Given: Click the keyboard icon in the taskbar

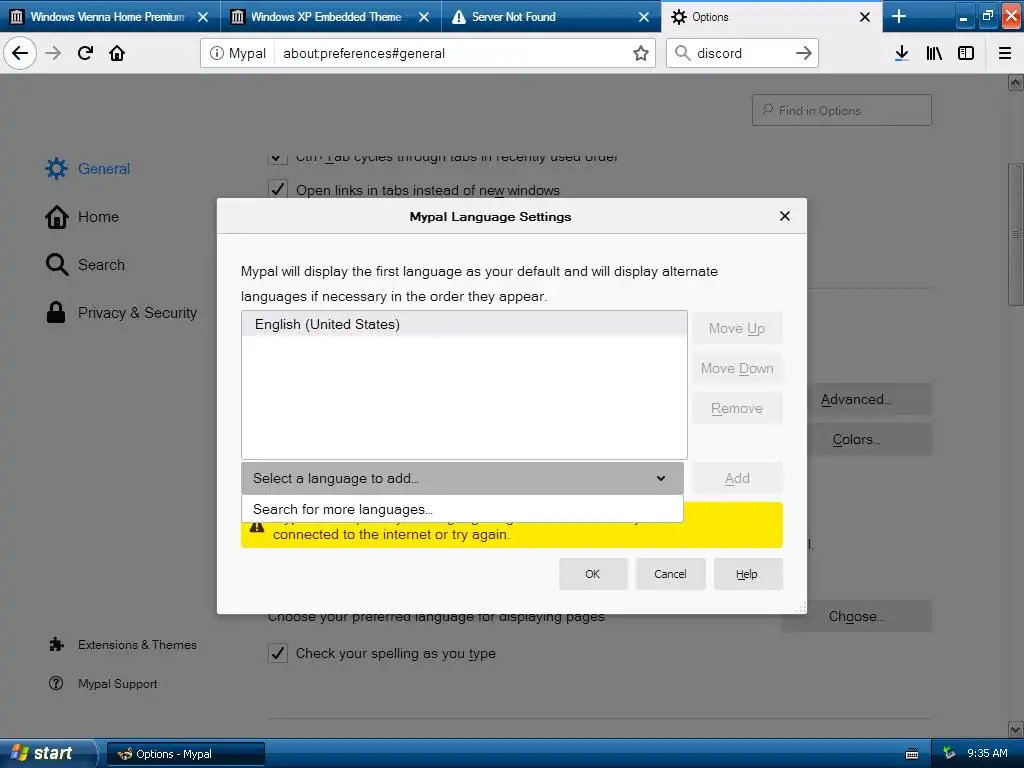Looking at the screenshot, I should coord(912,754).
